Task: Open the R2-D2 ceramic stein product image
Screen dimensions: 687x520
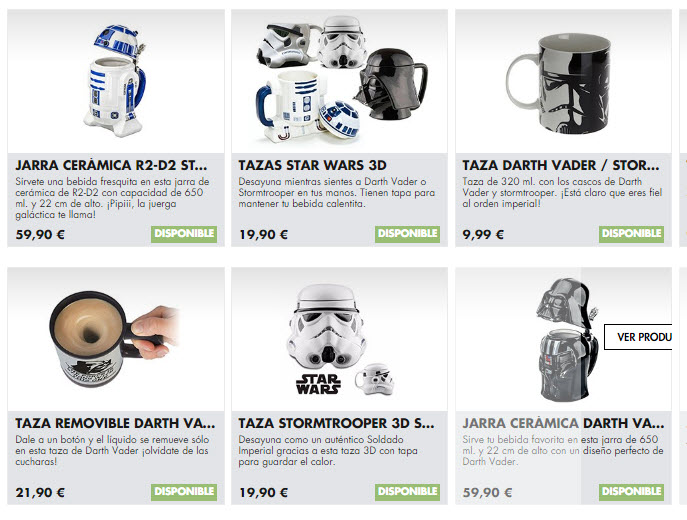Action: 116,81
